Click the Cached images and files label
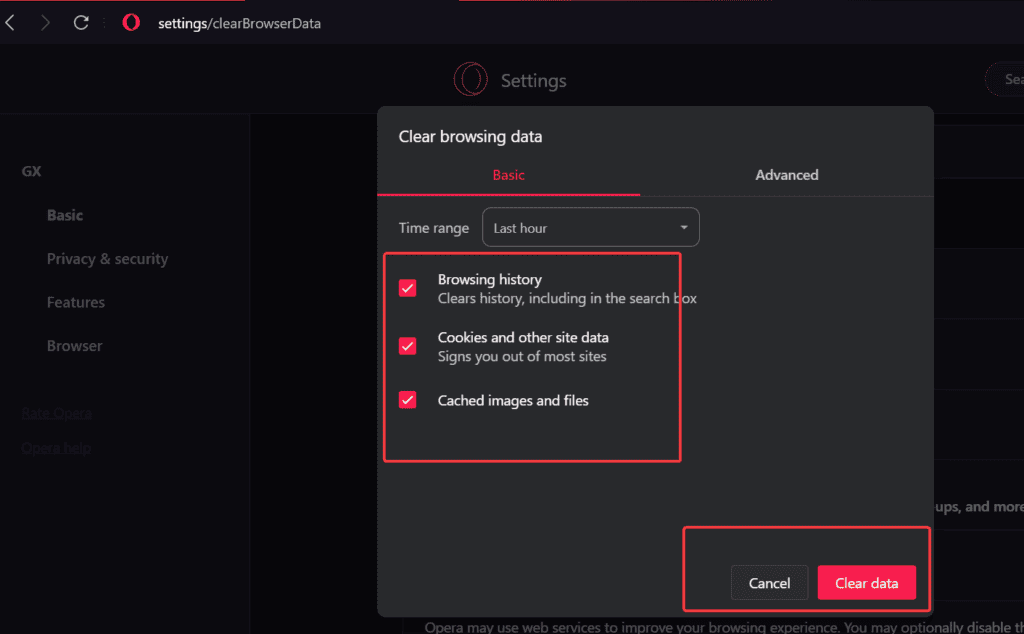Image resolution: width=1024 pixels, height=634 pixels. tap(513, 400)
